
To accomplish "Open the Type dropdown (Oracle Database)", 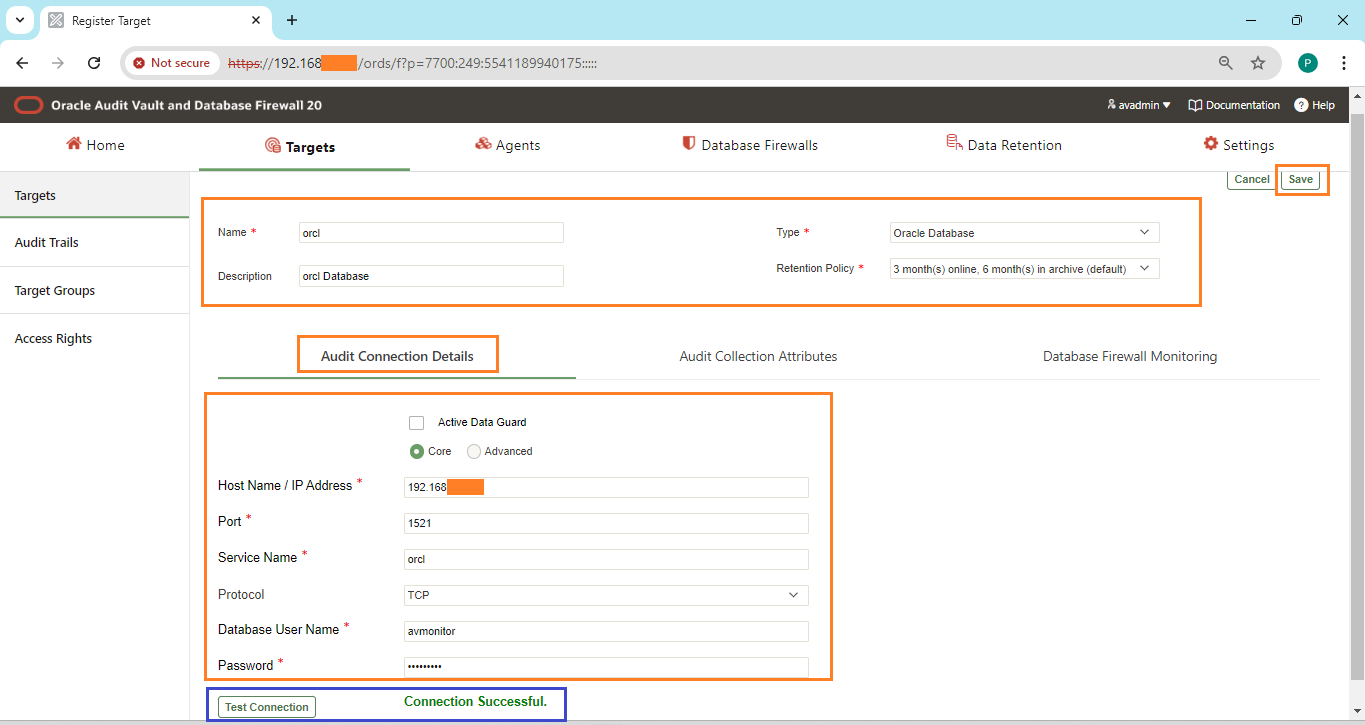I will (1024, 233).
